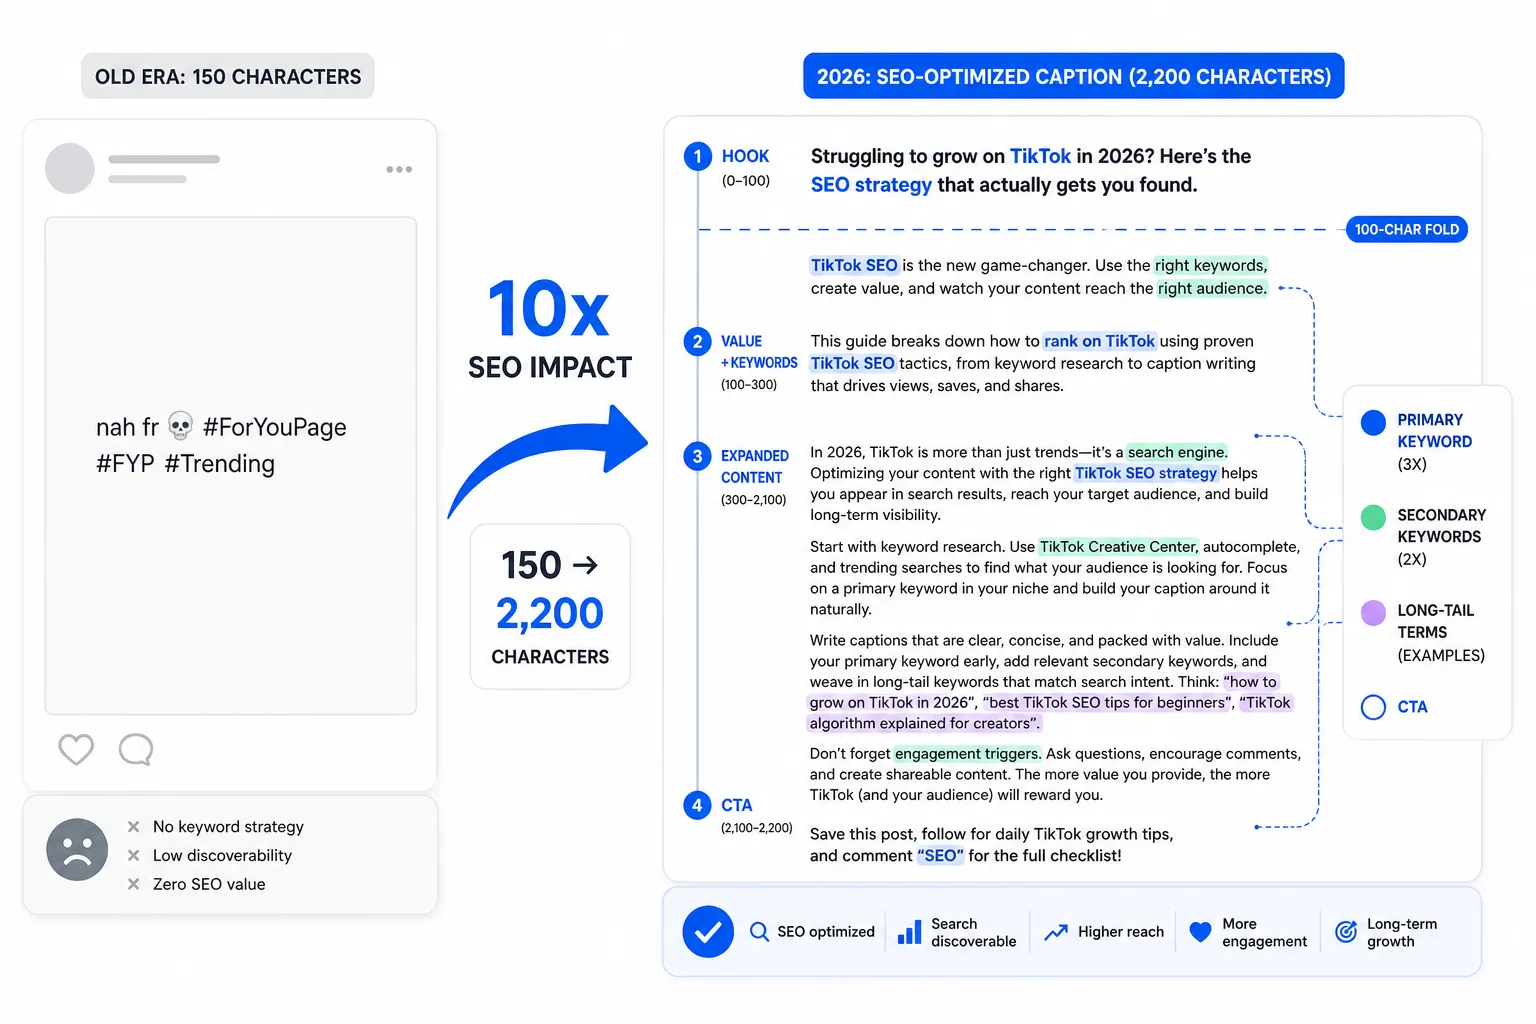Click the "Zero SEO value" text
Viewport: 1536px width, 1024px height.
pyautogui.click(x=209, y=884)
